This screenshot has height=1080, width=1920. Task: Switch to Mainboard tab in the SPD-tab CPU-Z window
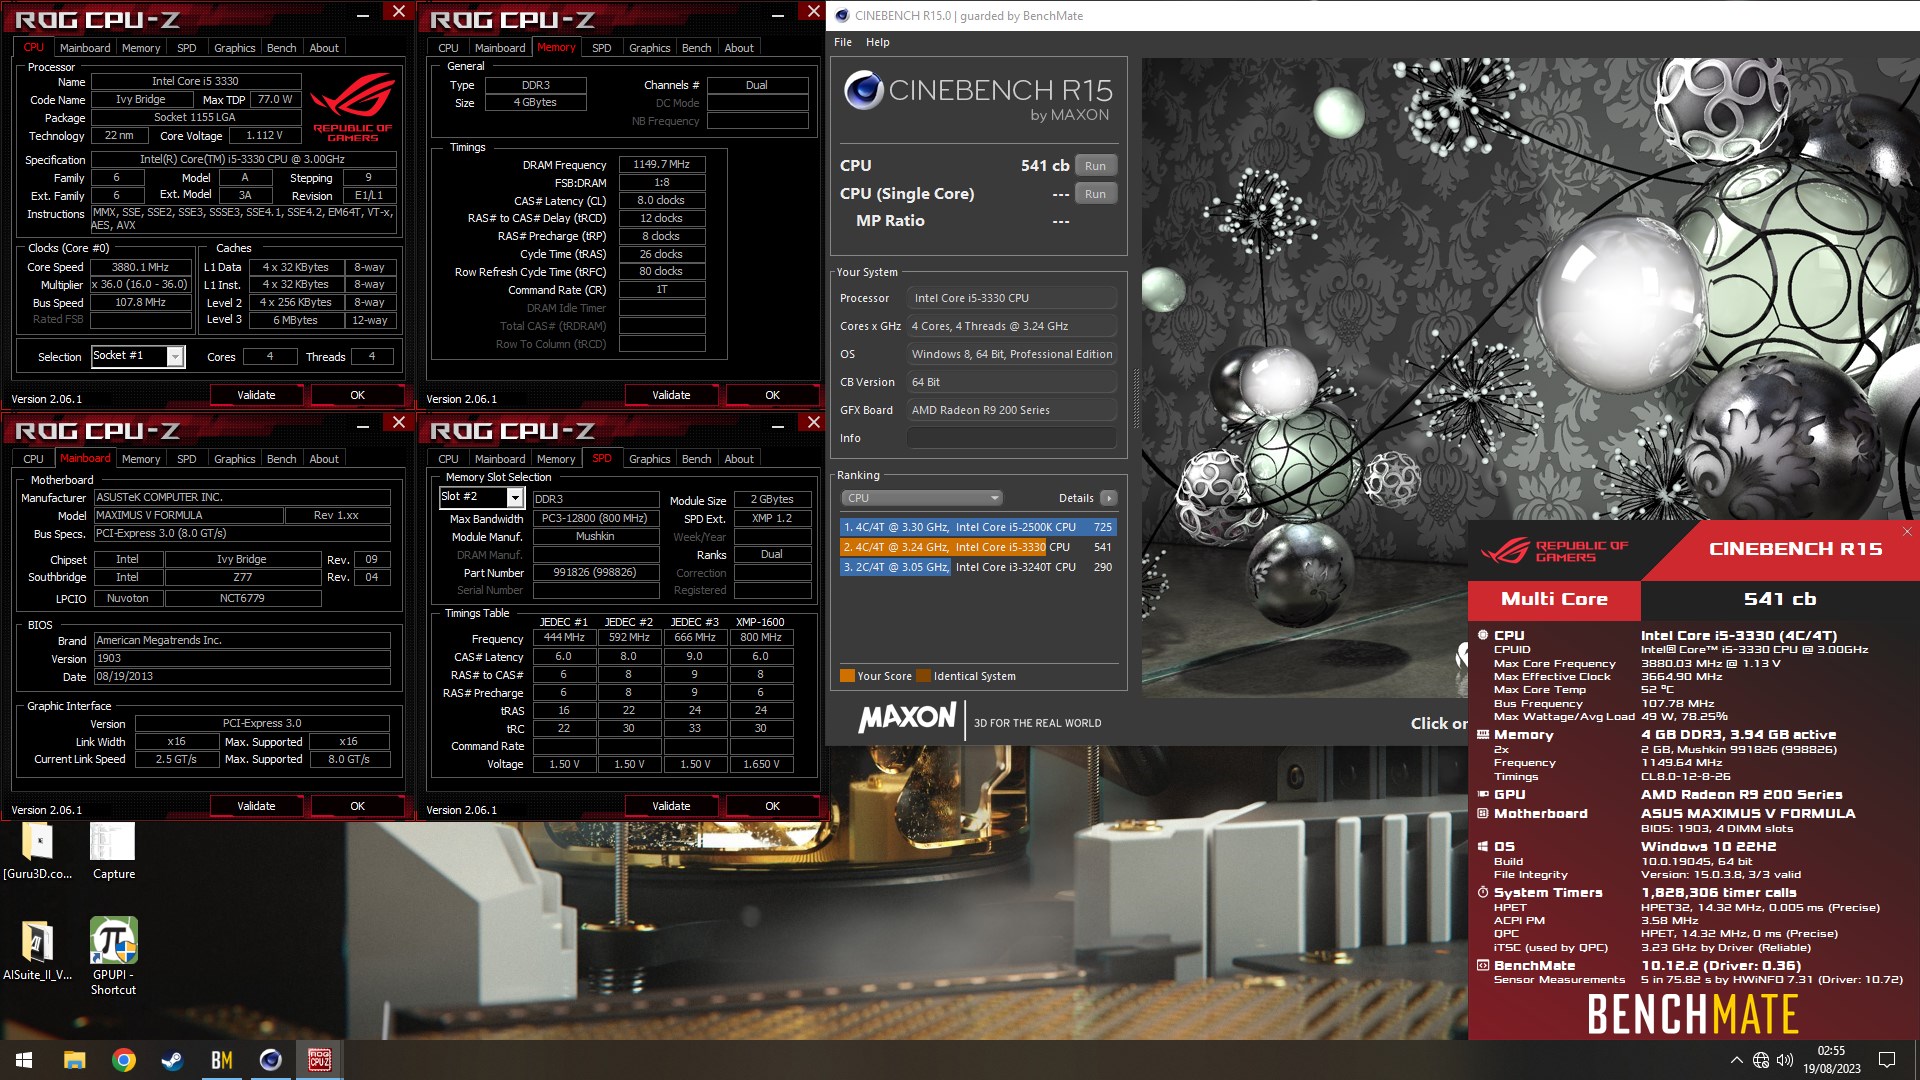(500, 459)
